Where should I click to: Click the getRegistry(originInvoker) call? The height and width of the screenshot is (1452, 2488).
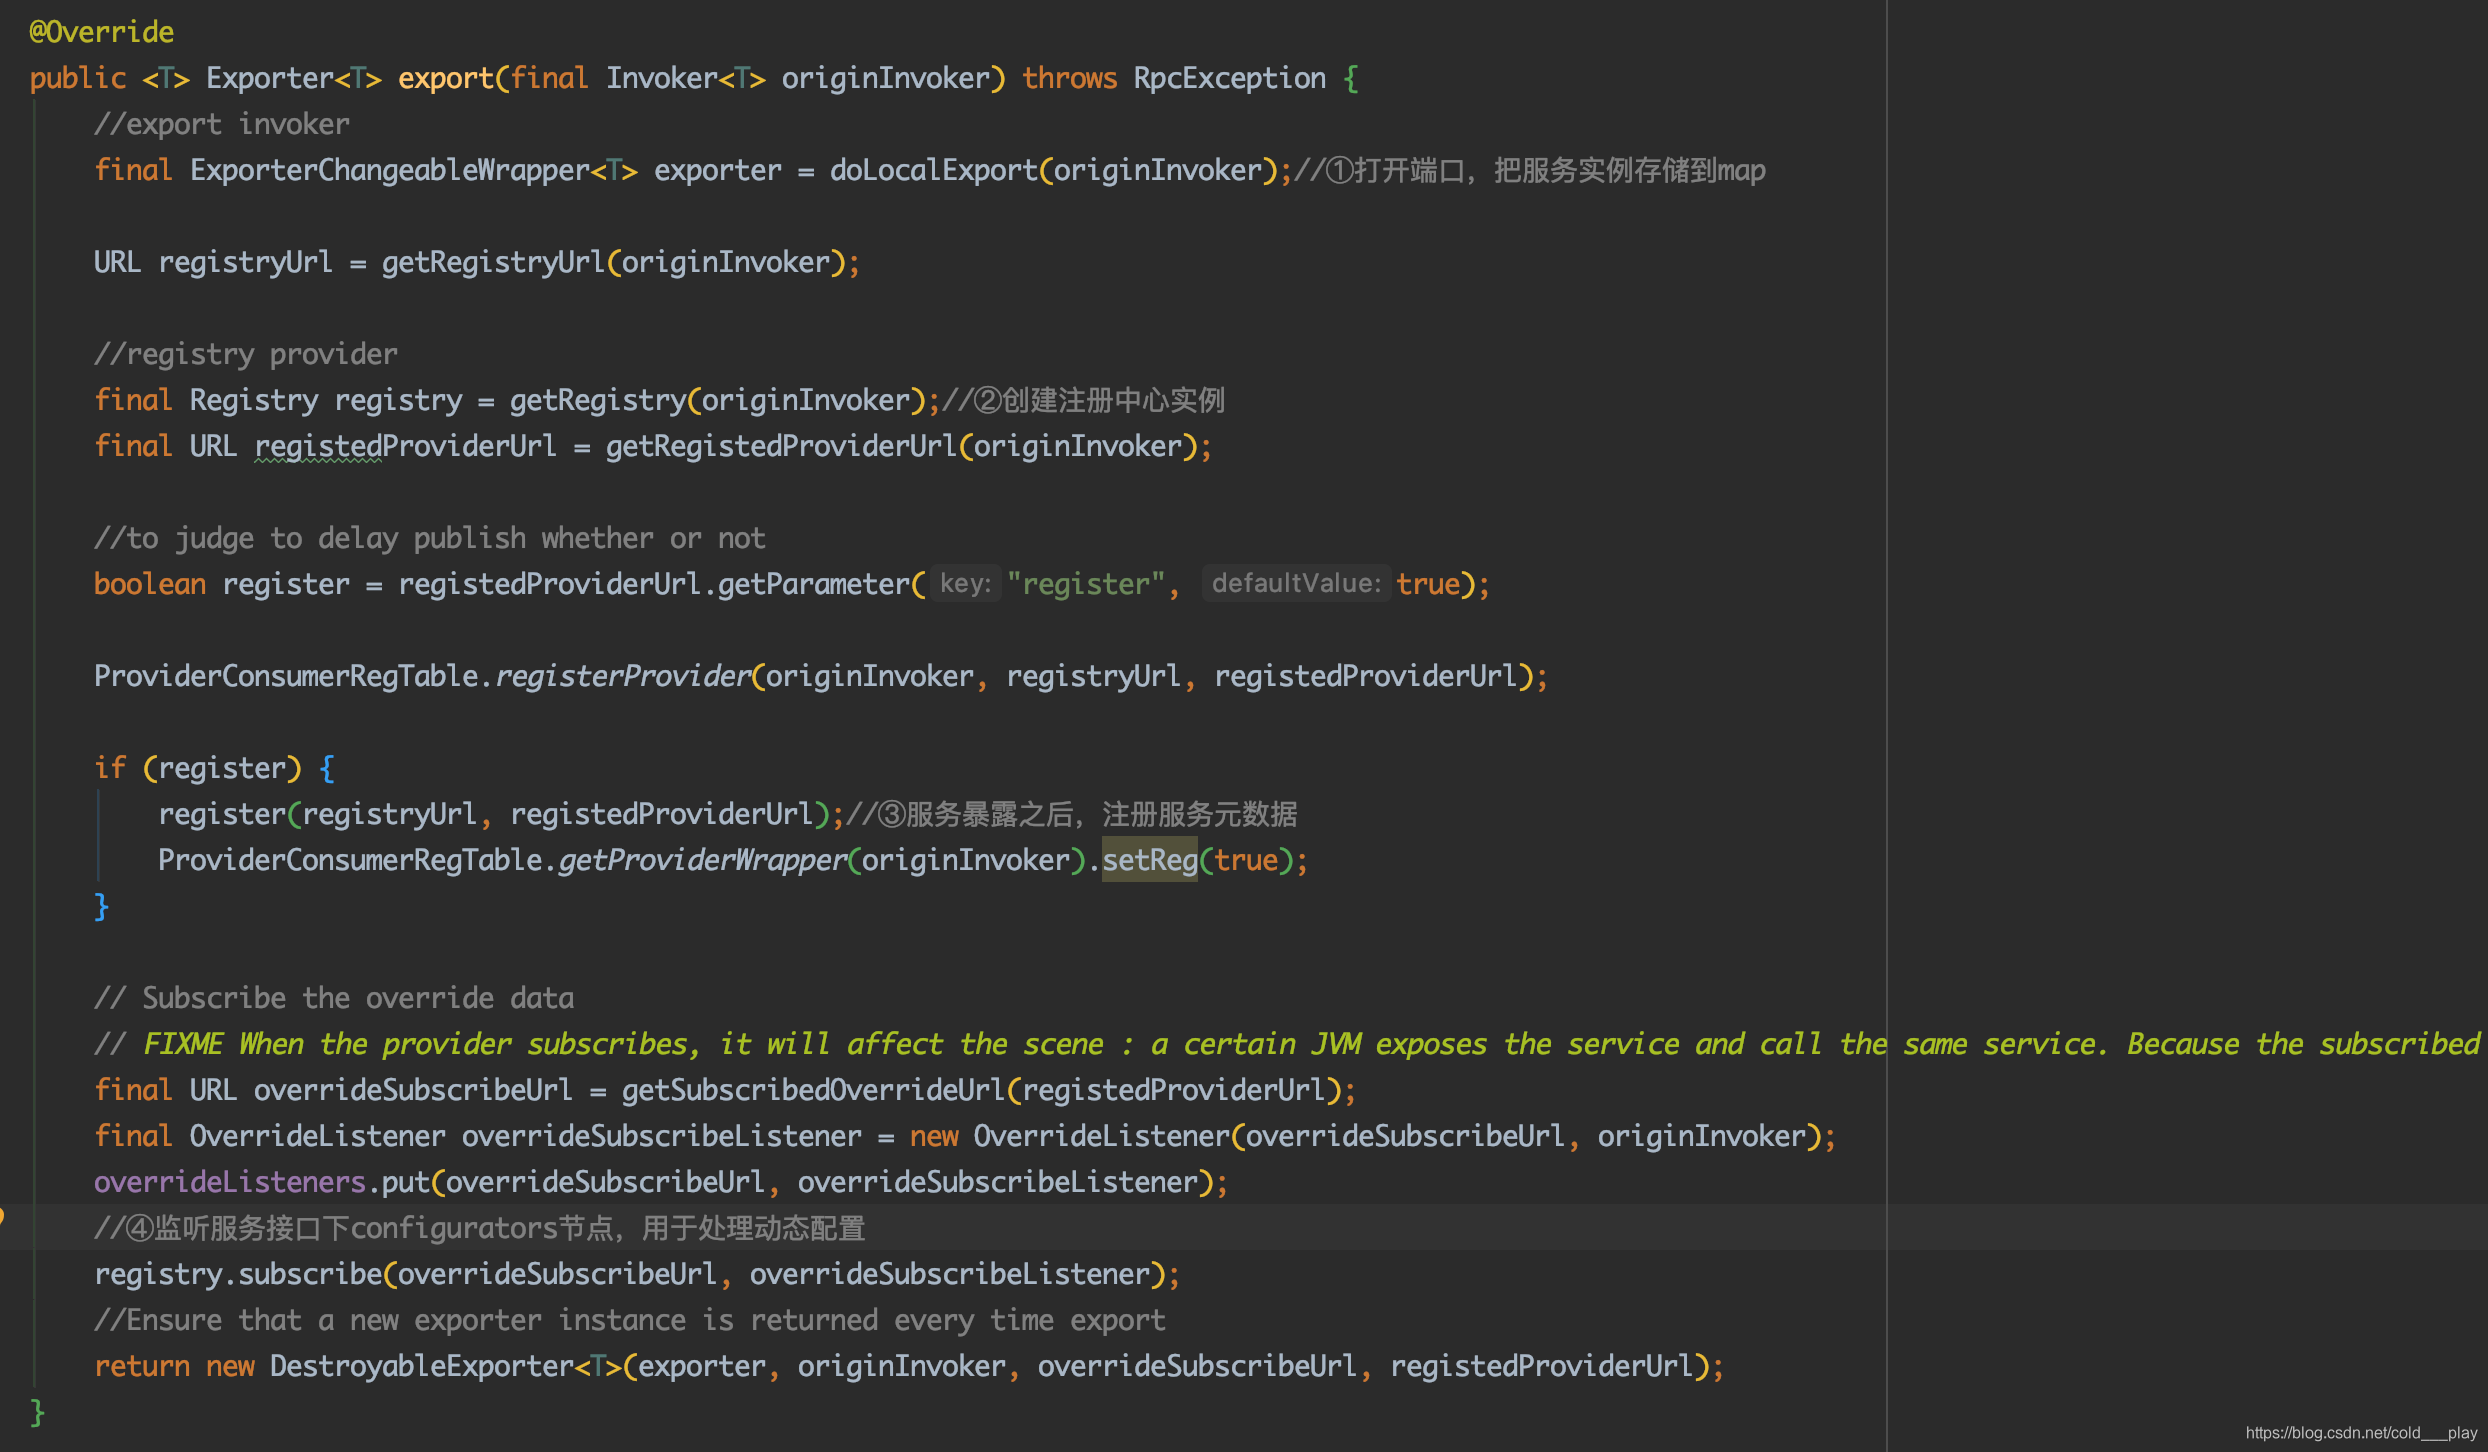[x=717, y=400]
